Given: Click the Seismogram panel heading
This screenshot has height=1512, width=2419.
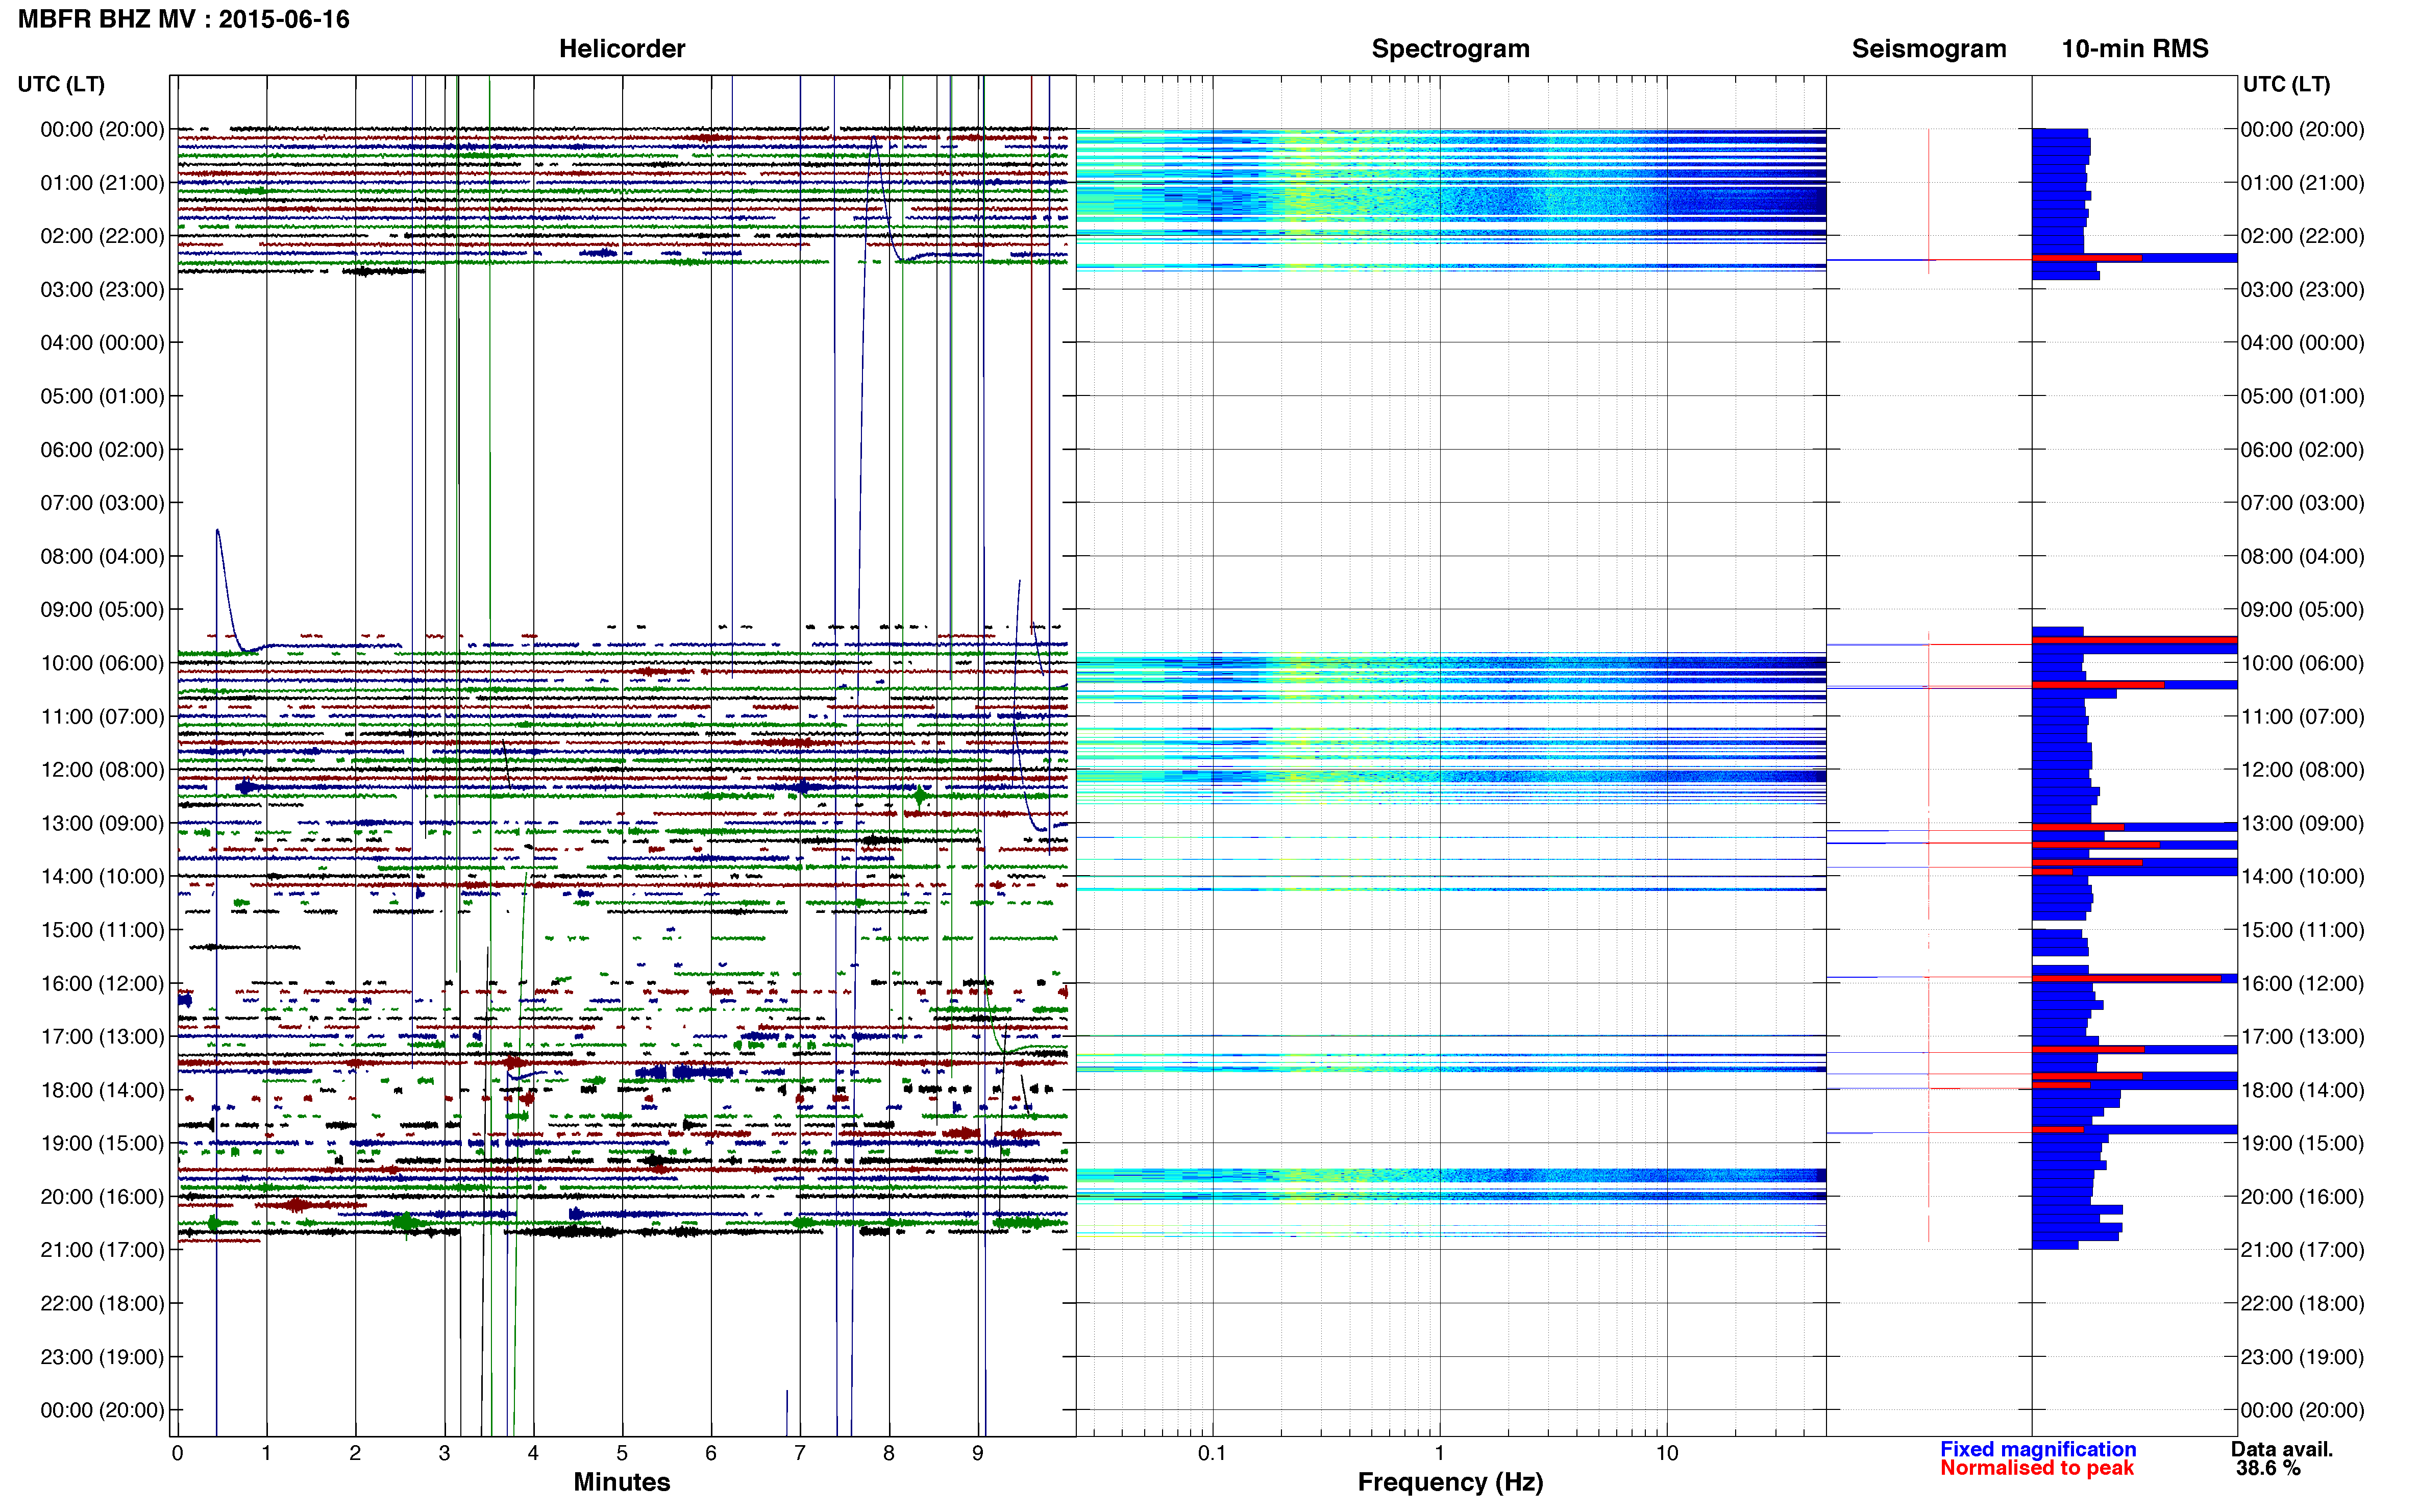Looking at the screenshot, I should (1929, 48).
